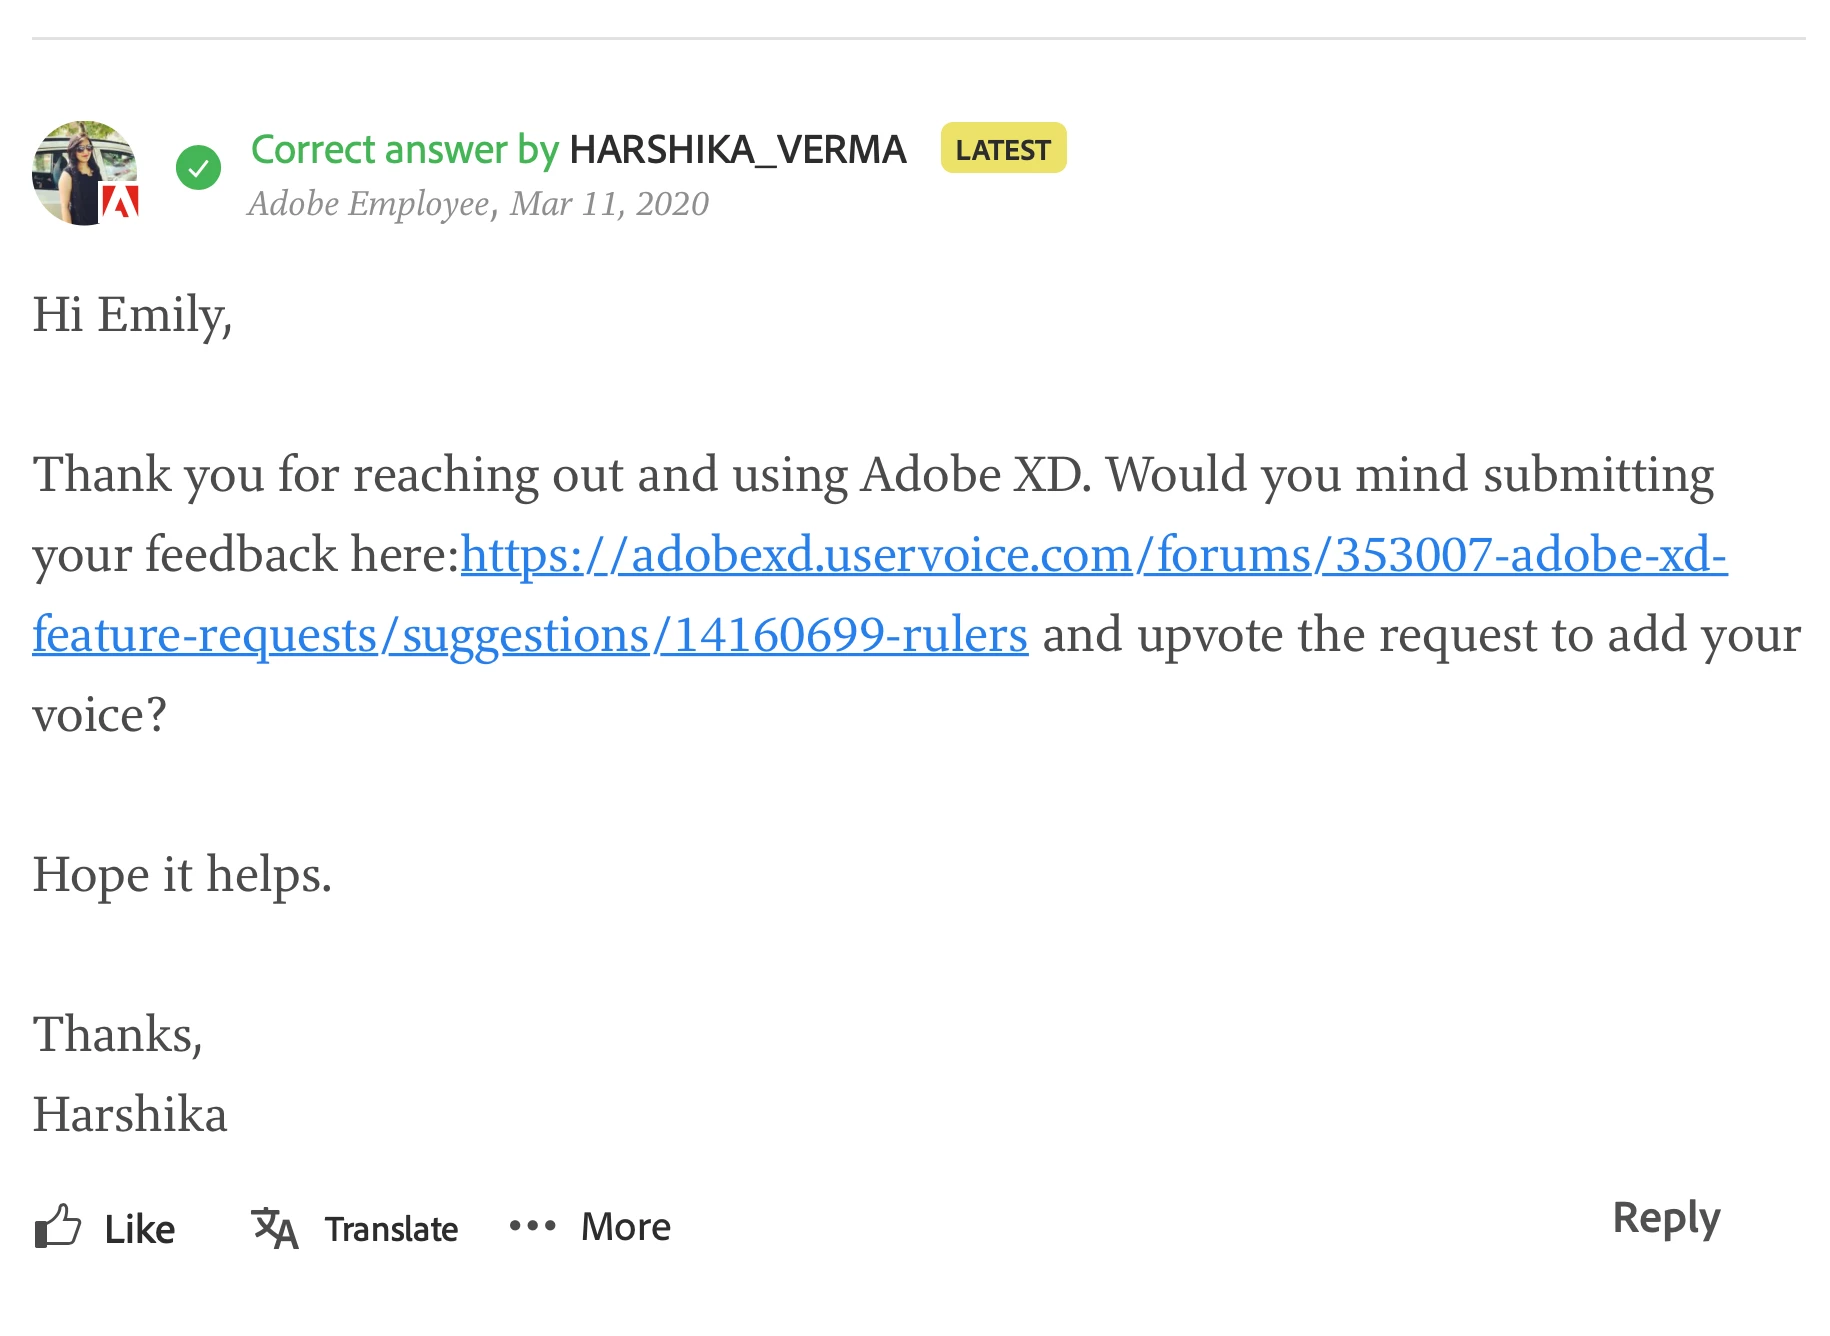The height and width of the screenshot is (1336, 1830).
Task: Click the thumbs-up Like icon
Action: [x=58, y=1226]
